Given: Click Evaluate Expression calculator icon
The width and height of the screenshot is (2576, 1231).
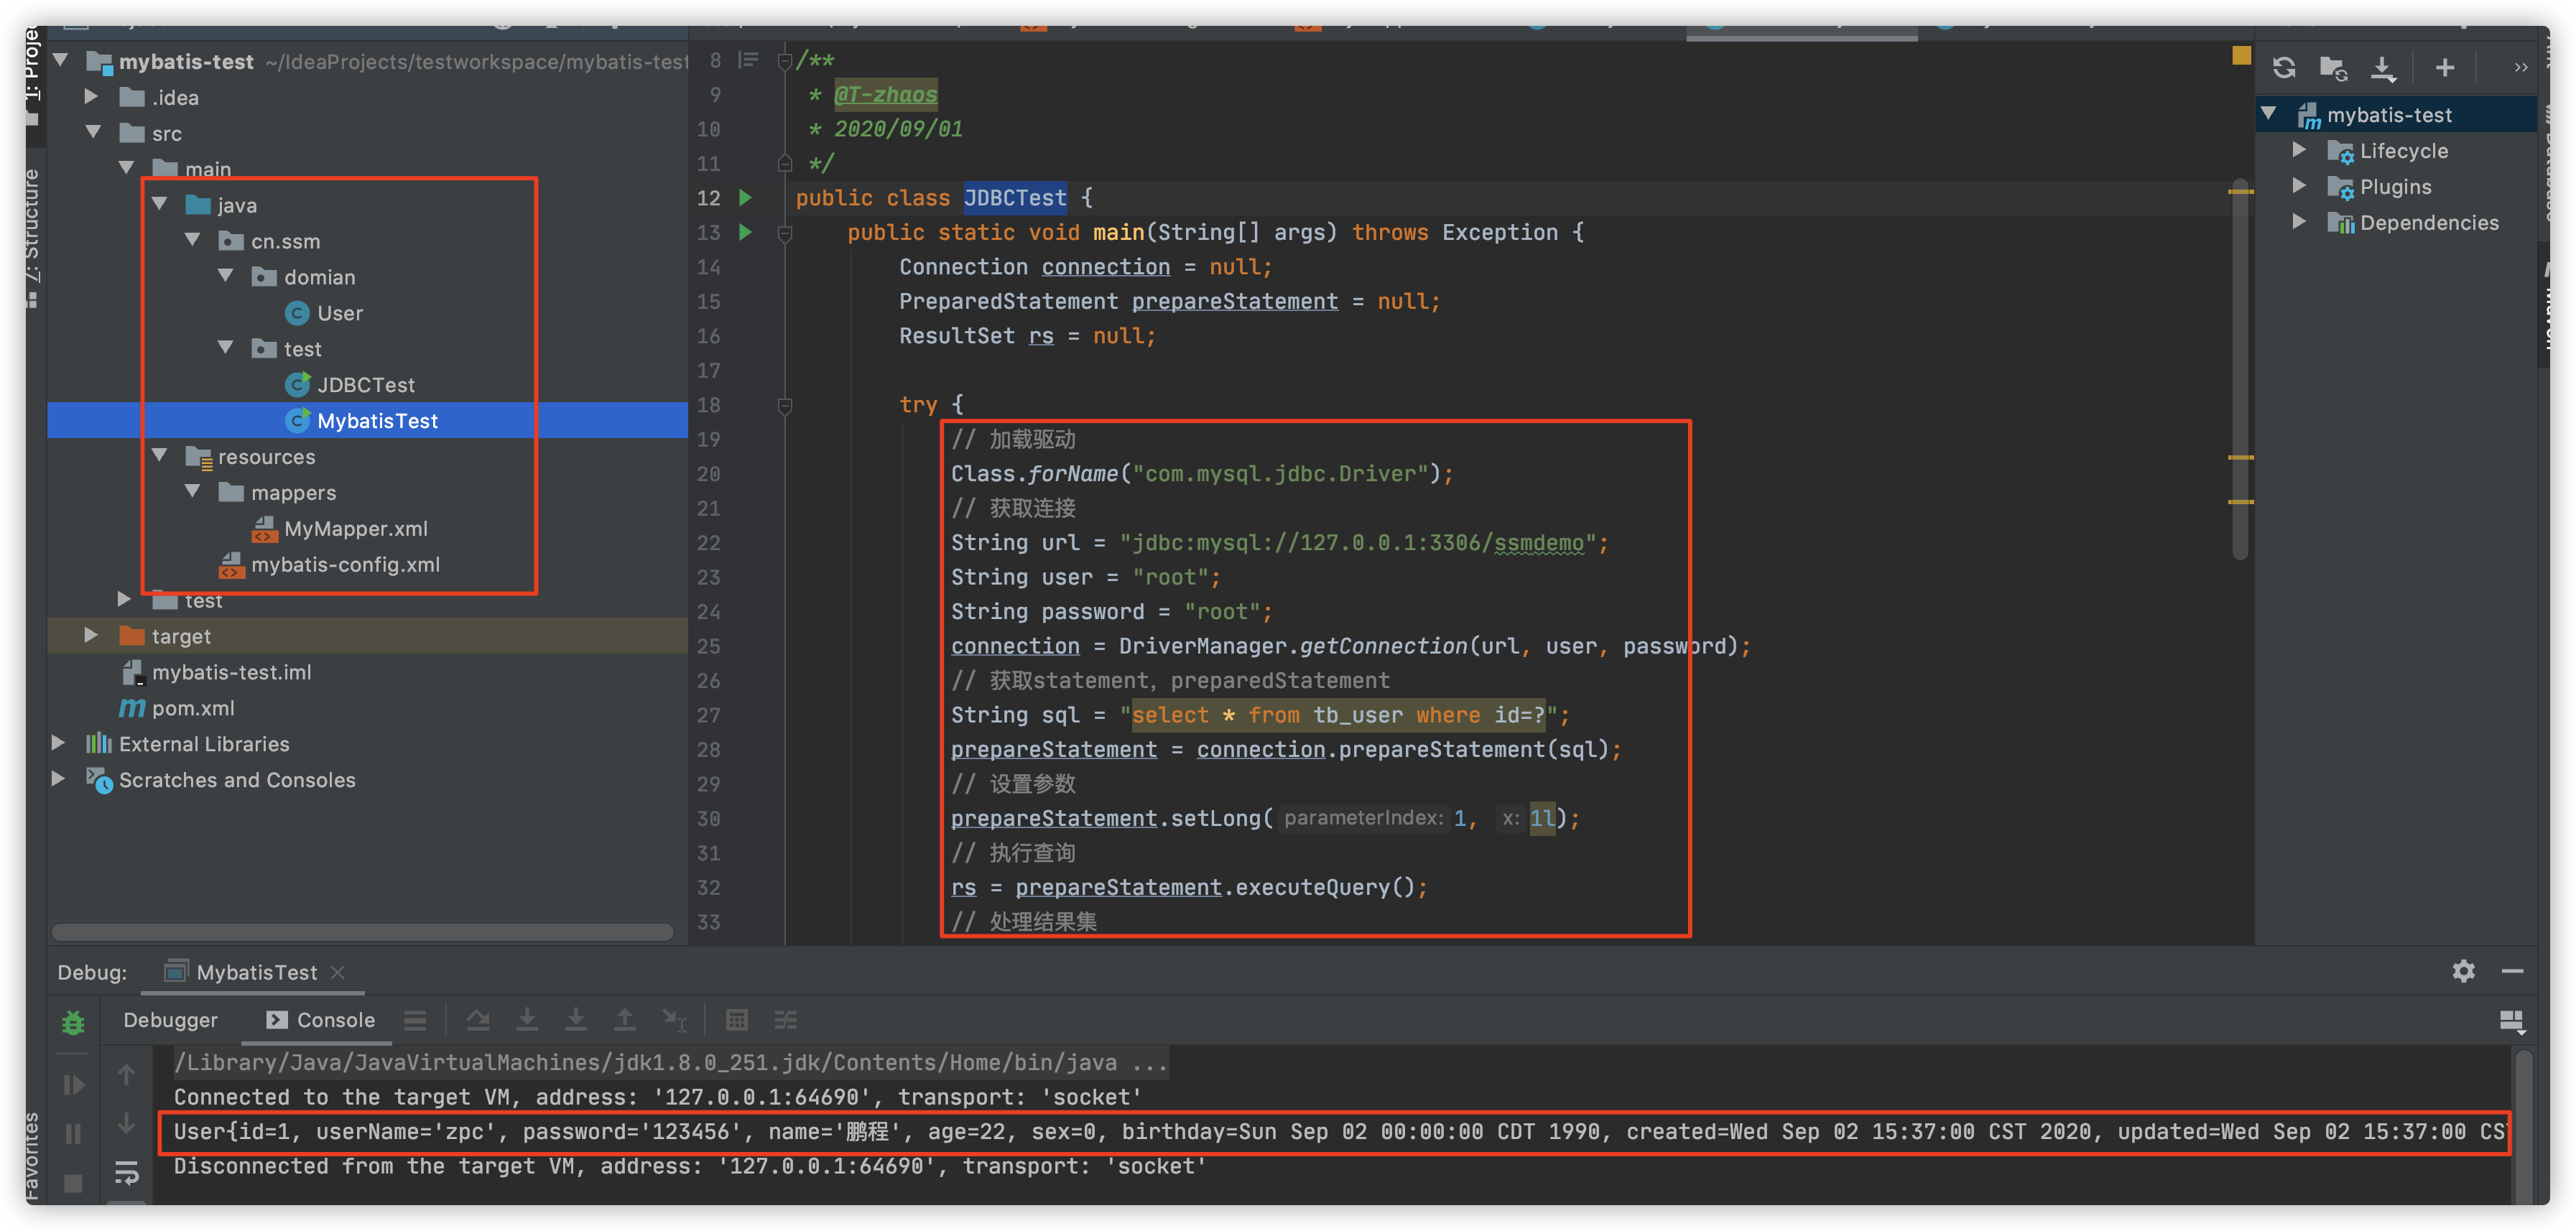Looking at the screenshot, I should 737,1020.
